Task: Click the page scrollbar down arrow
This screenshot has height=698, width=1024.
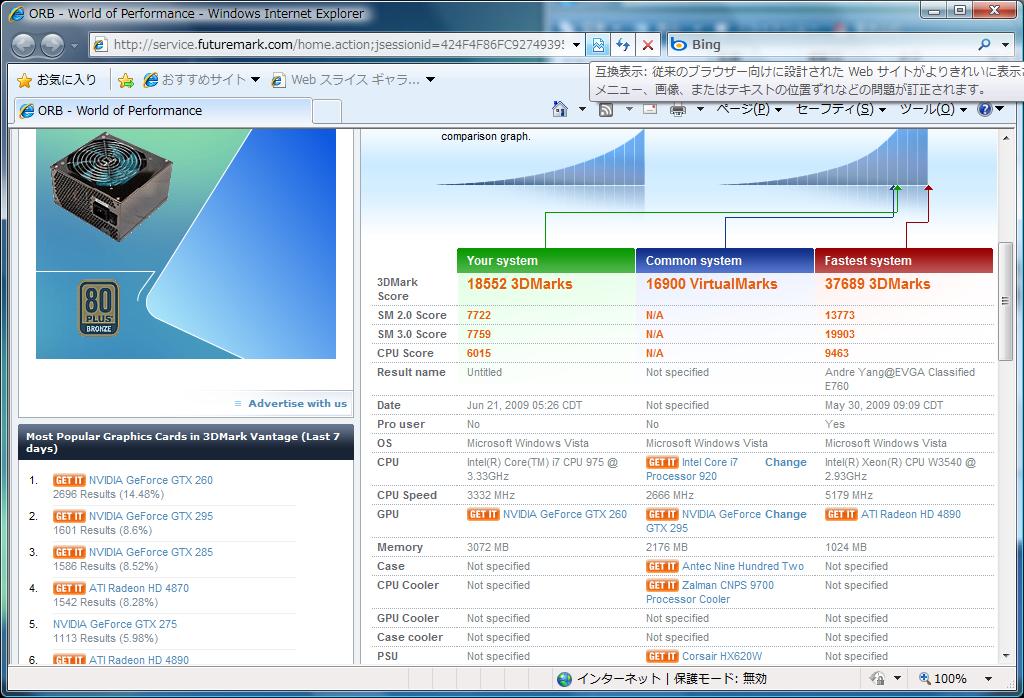Action: [x=1005, y=656]
